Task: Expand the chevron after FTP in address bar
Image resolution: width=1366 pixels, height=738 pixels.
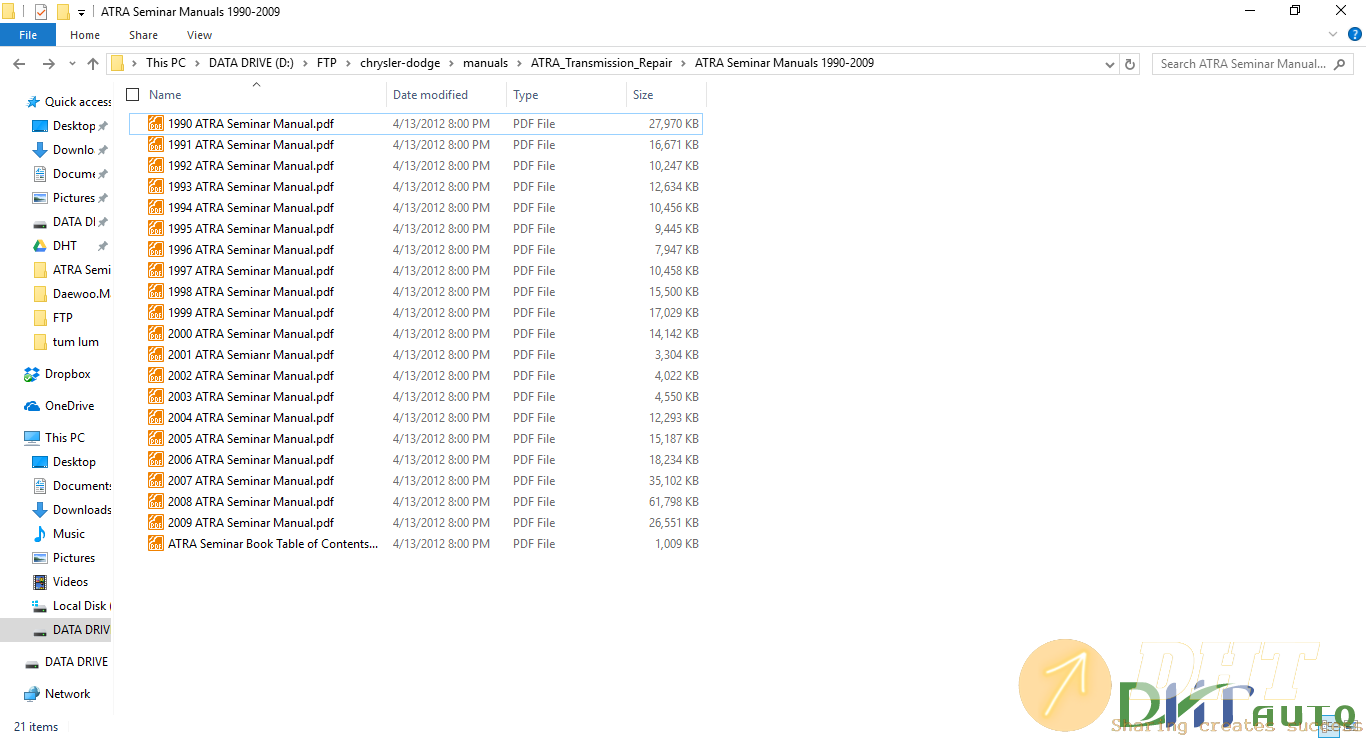Action: [348, 63]
